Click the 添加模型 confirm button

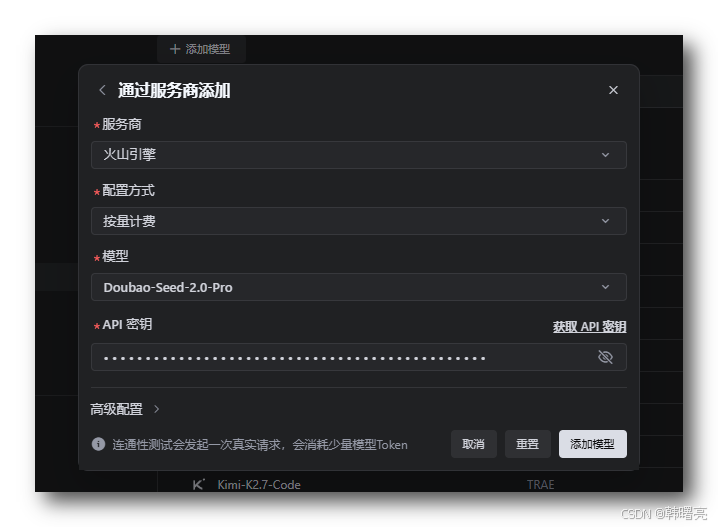point(593,444)
